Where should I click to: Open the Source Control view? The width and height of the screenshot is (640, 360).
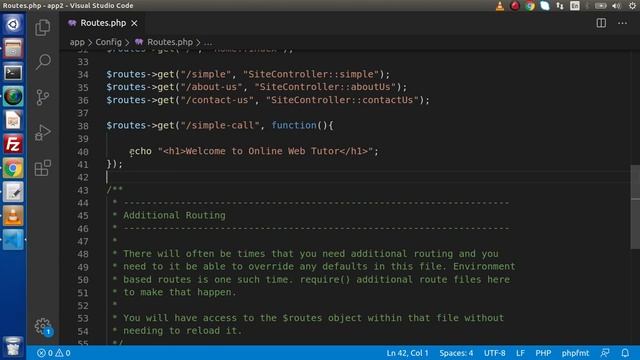click(x=42, y=98)
